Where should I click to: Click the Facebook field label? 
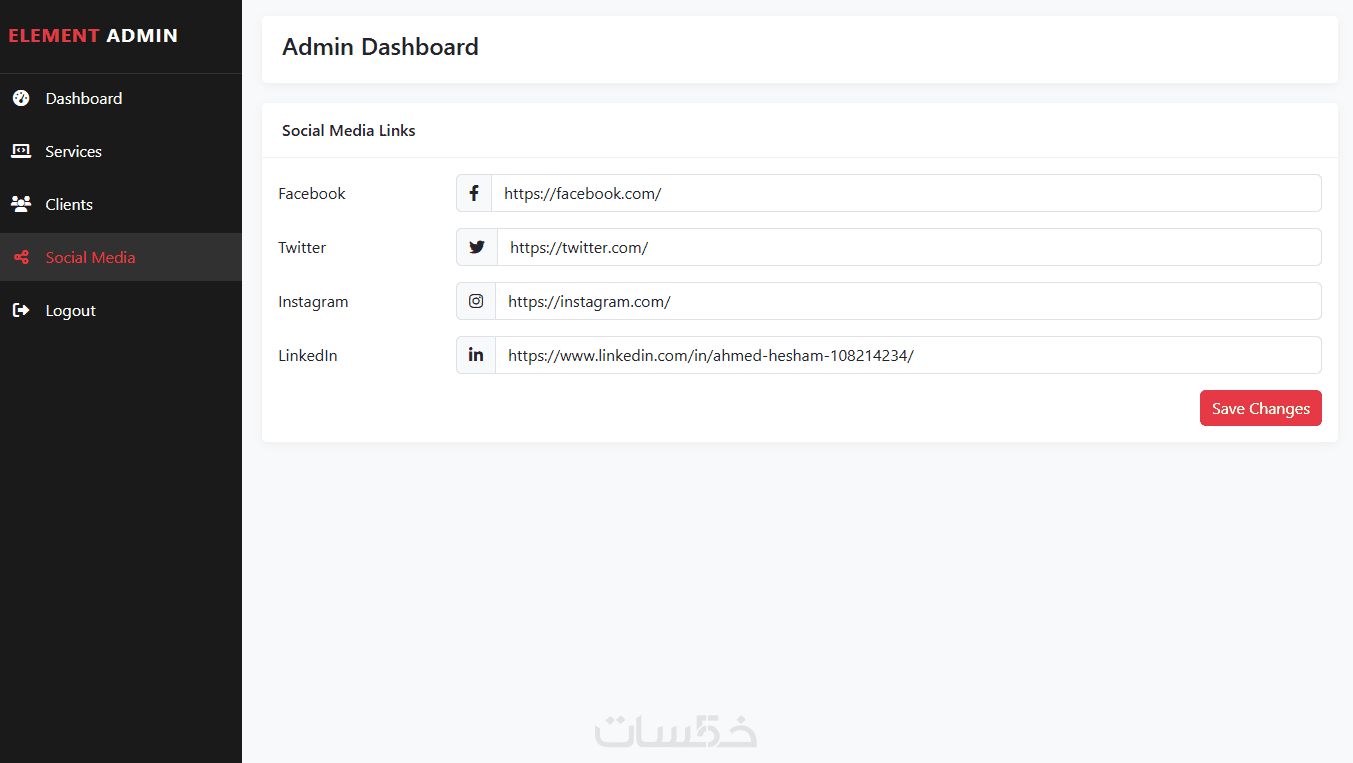[x=312, y=193]
